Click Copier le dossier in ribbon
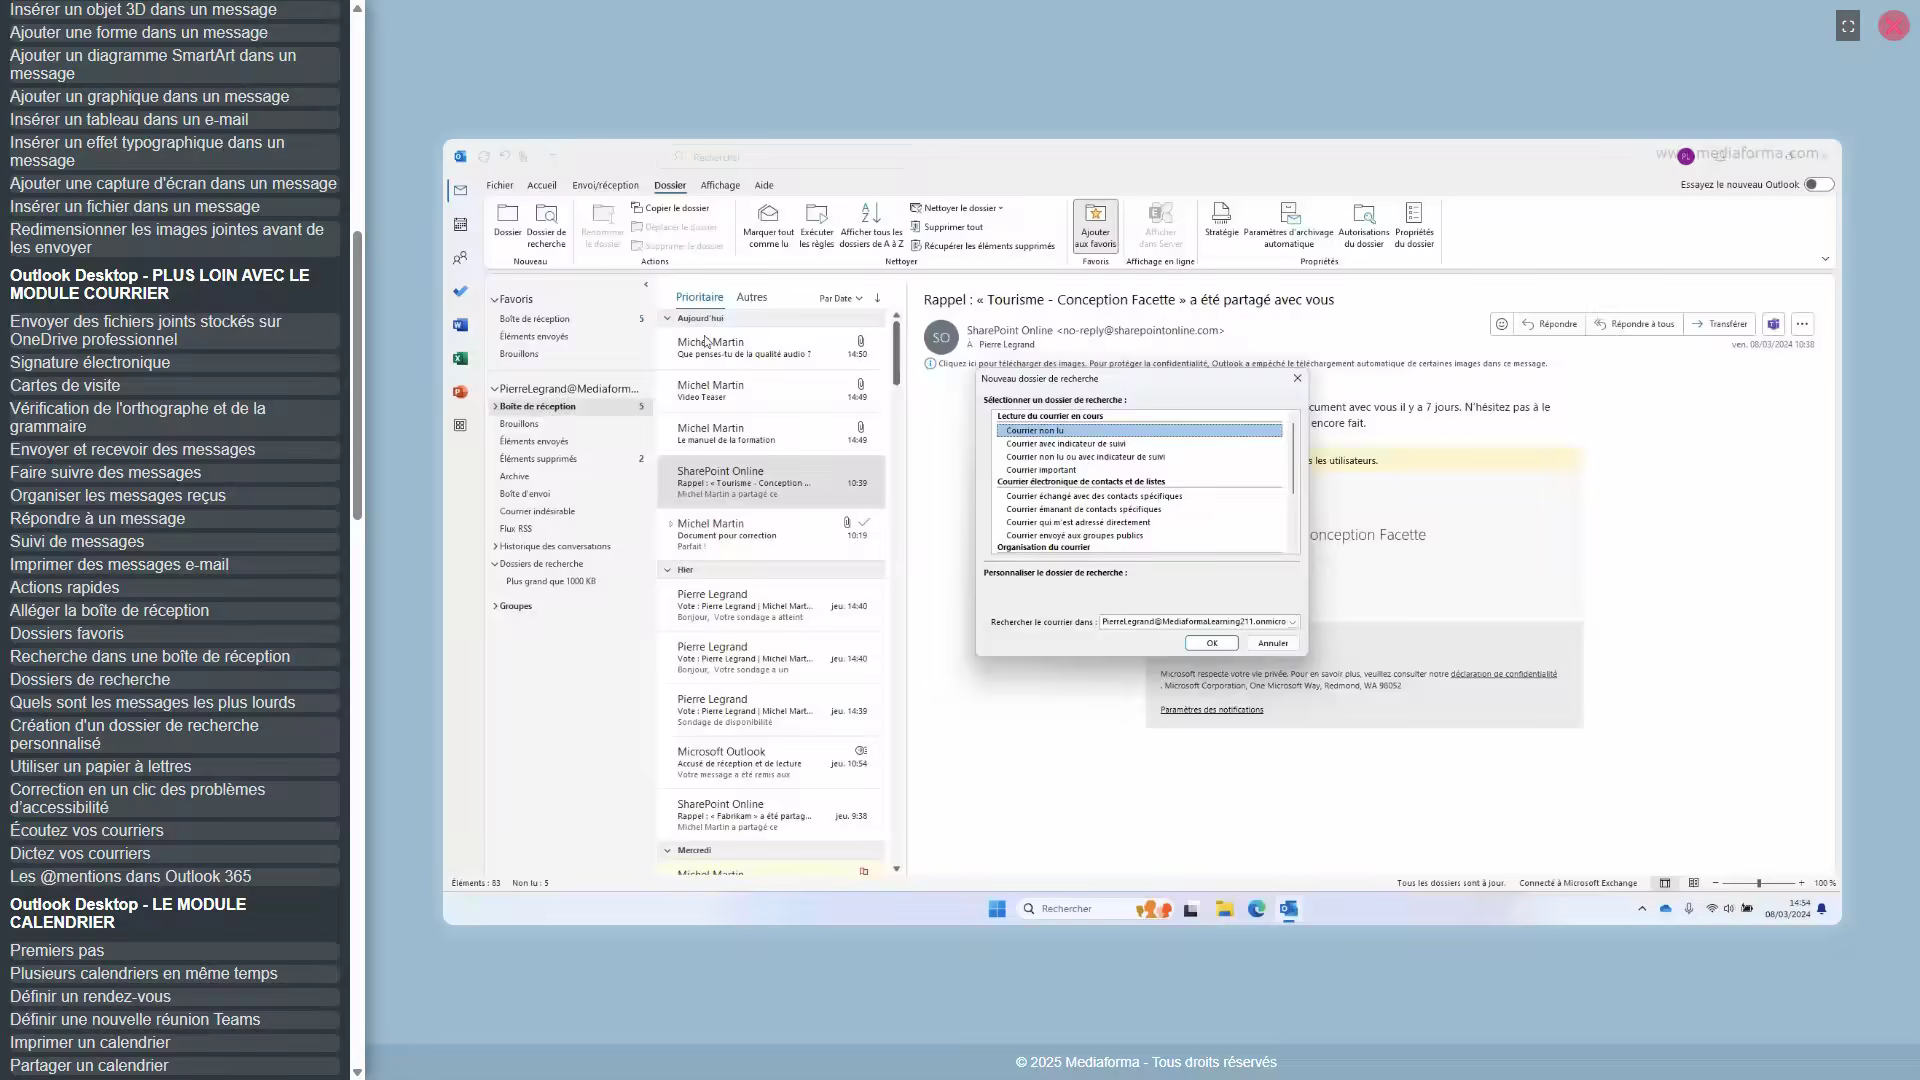The image size is (1920, 1080). point(670,208)
